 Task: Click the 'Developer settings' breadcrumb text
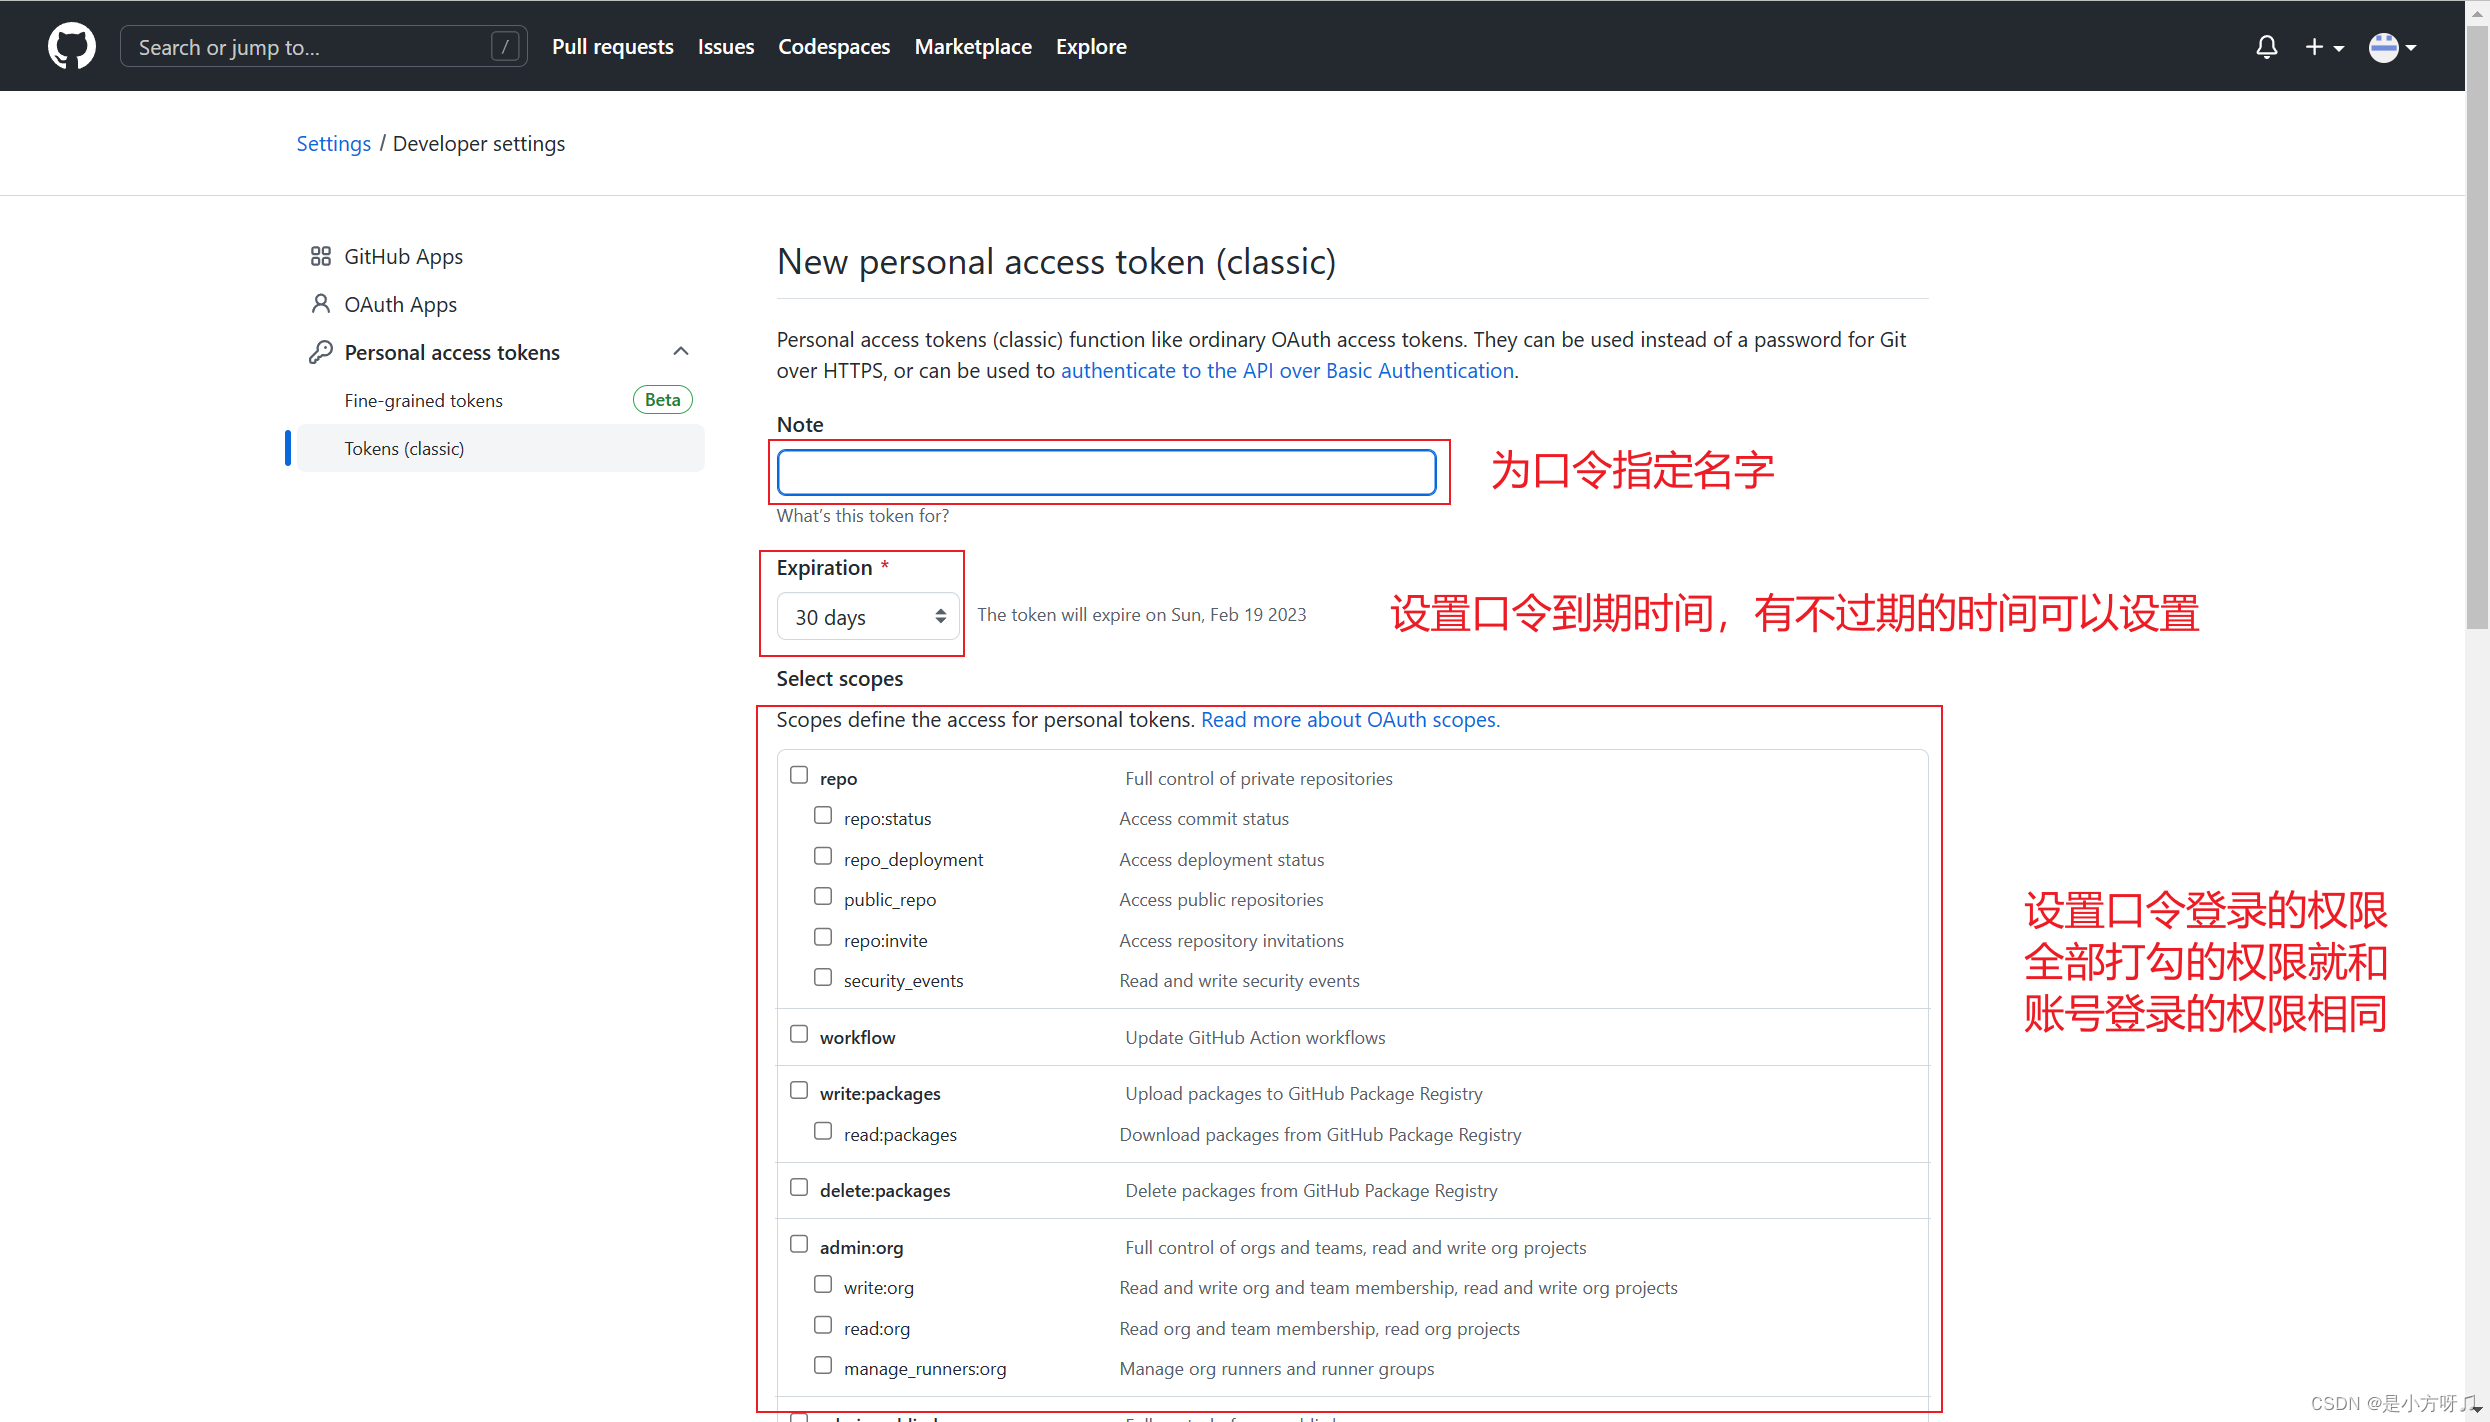(479, 143)
